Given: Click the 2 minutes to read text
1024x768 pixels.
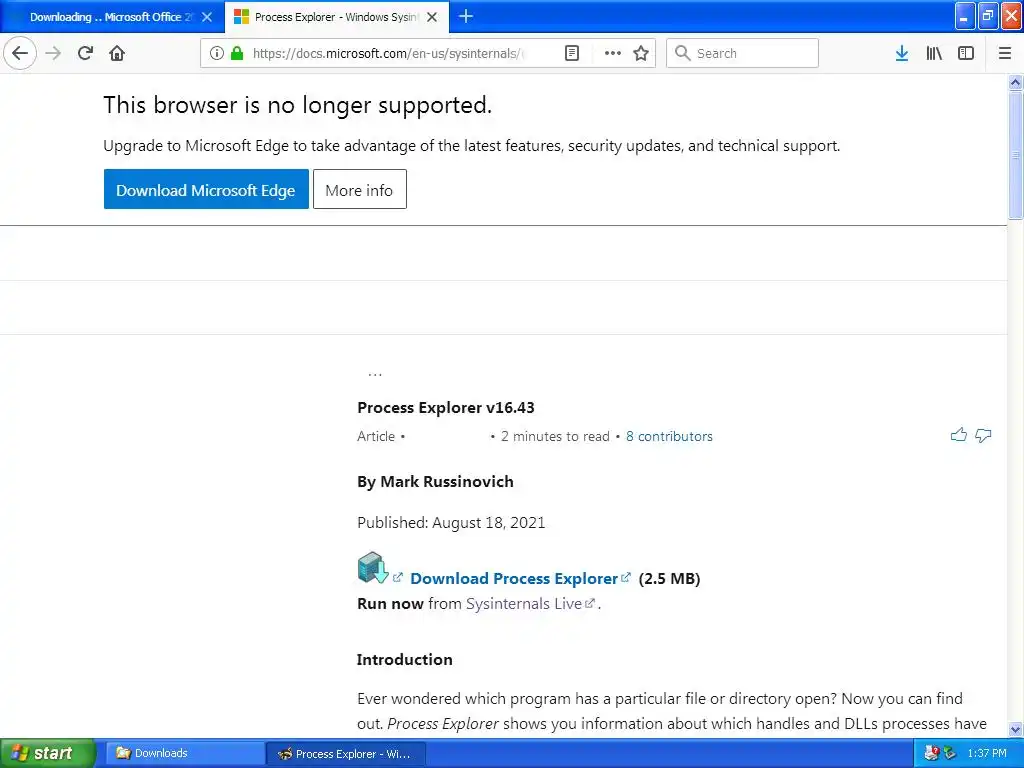Looking at the screenshot, I should click(x=555, y=436).
